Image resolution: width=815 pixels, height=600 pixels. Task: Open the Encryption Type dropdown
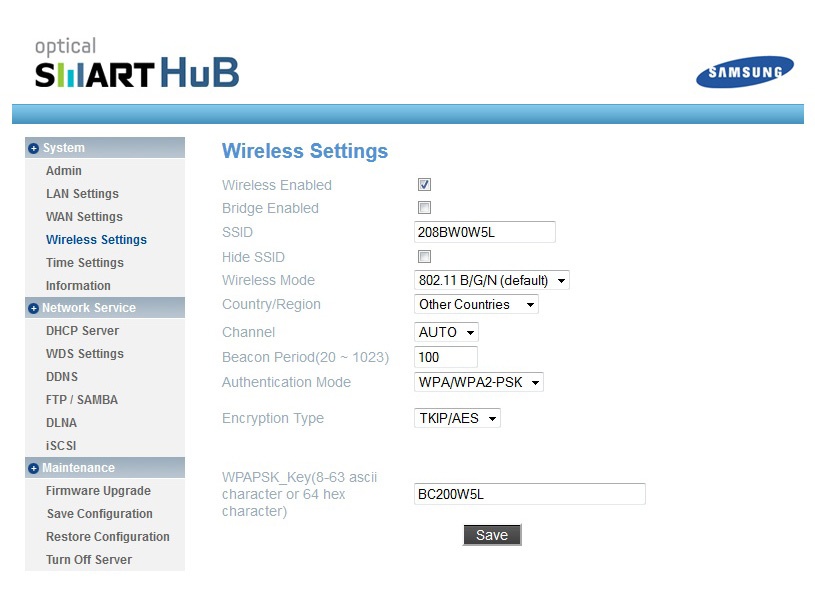click(x=457, y=418)
